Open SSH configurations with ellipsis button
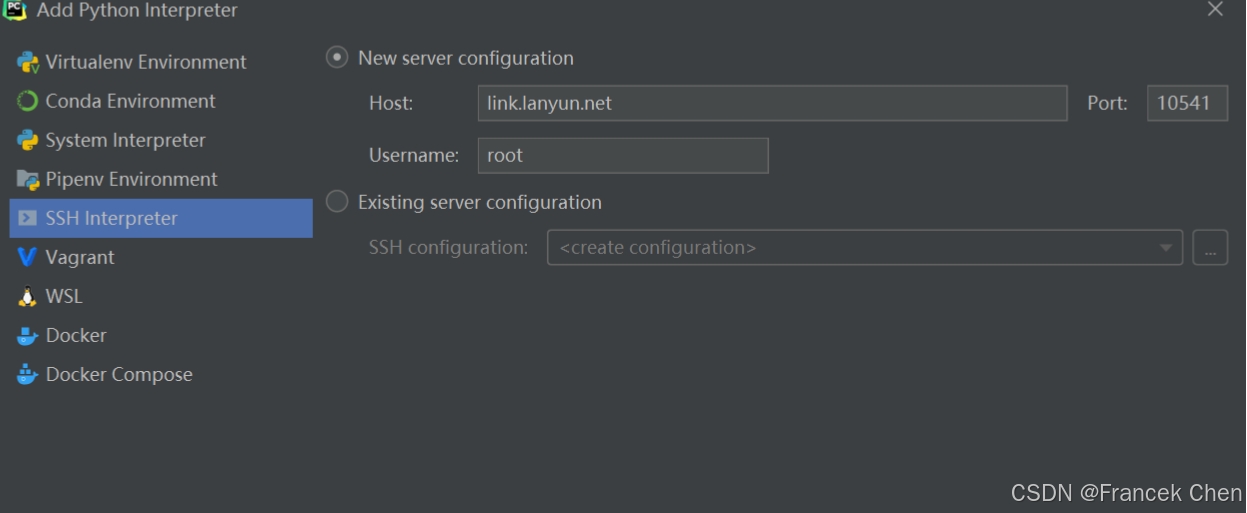Viewport: 1247px width, 513px height. (1210, 247)
